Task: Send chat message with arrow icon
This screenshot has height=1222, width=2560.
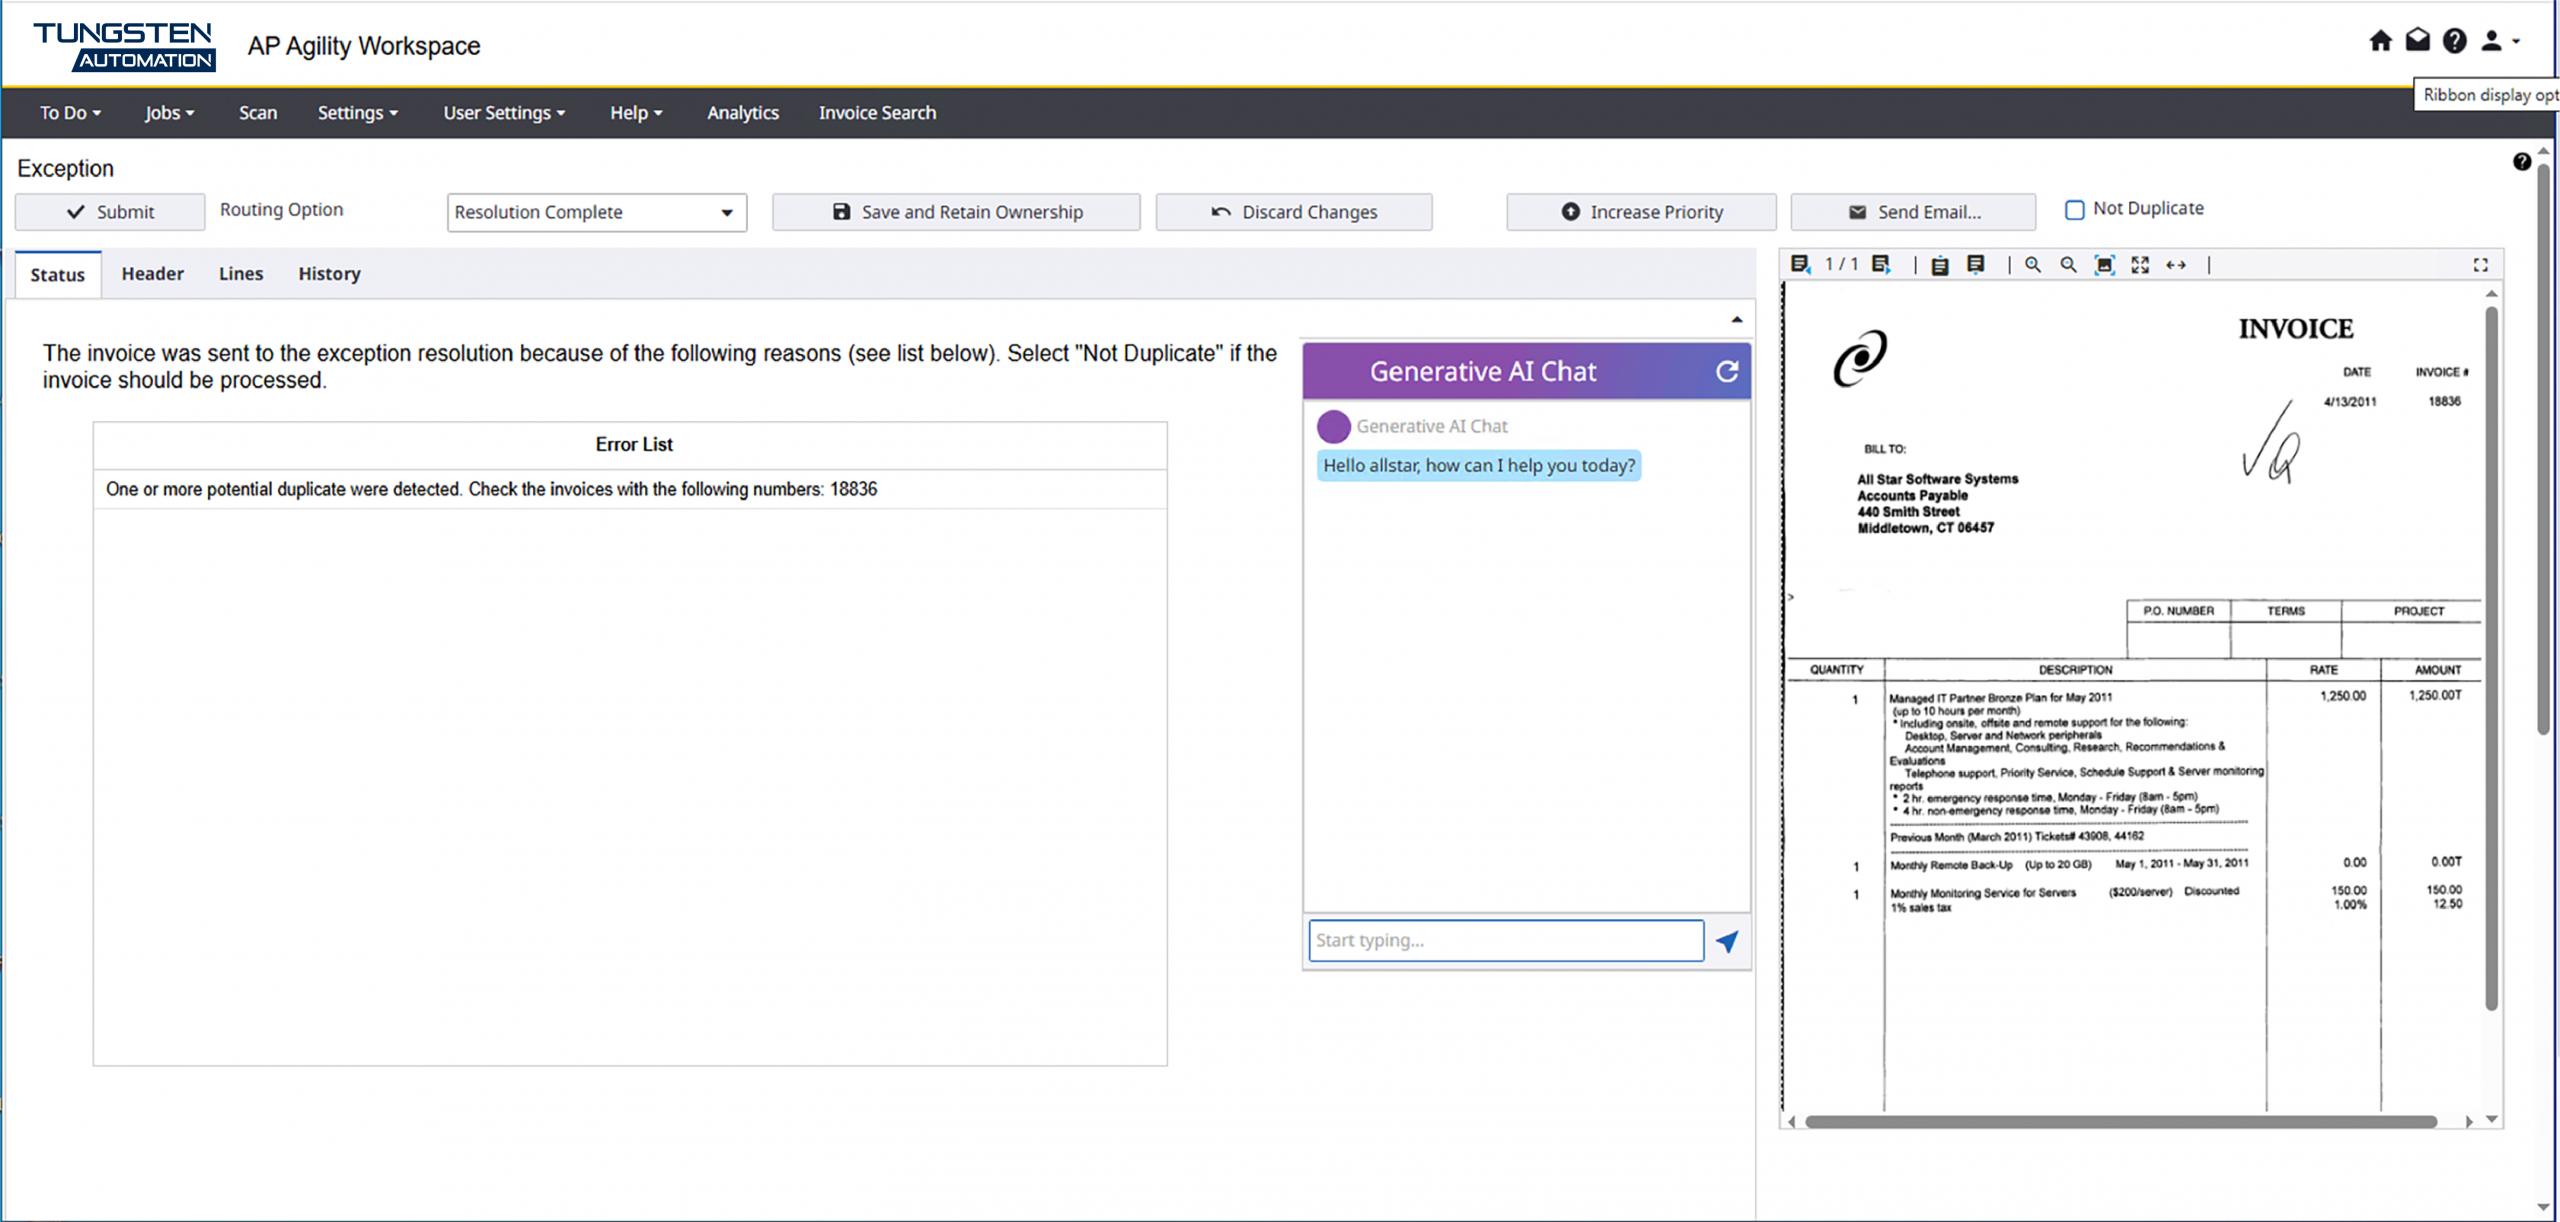Action: point(1727,941)
